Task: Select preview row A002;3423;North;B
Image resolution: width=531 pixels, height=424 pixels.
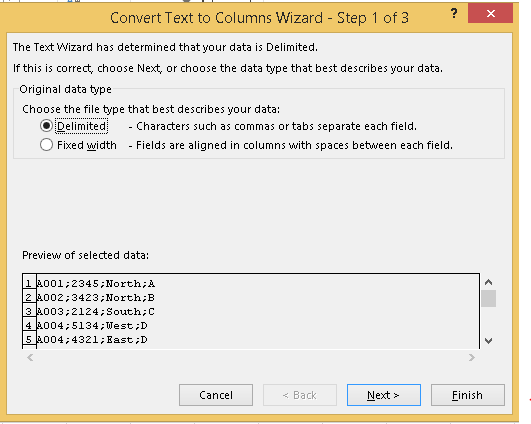Action: (96, 298)
